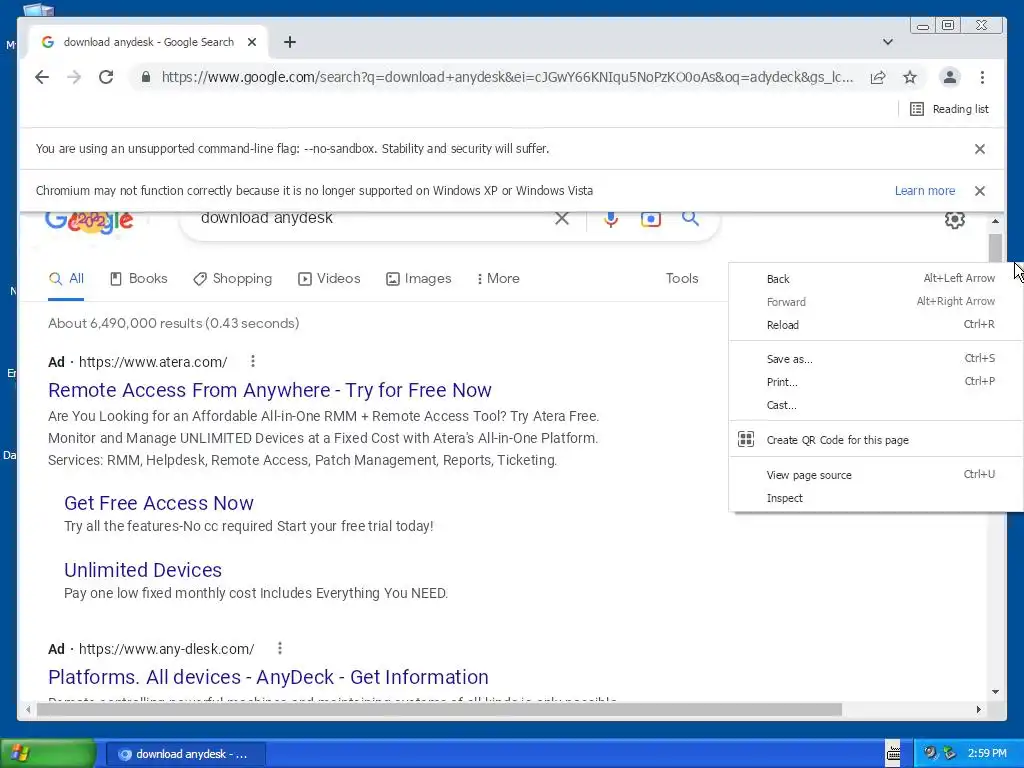
Task: Choose Reload in the context menu
Action: point(876,325)
